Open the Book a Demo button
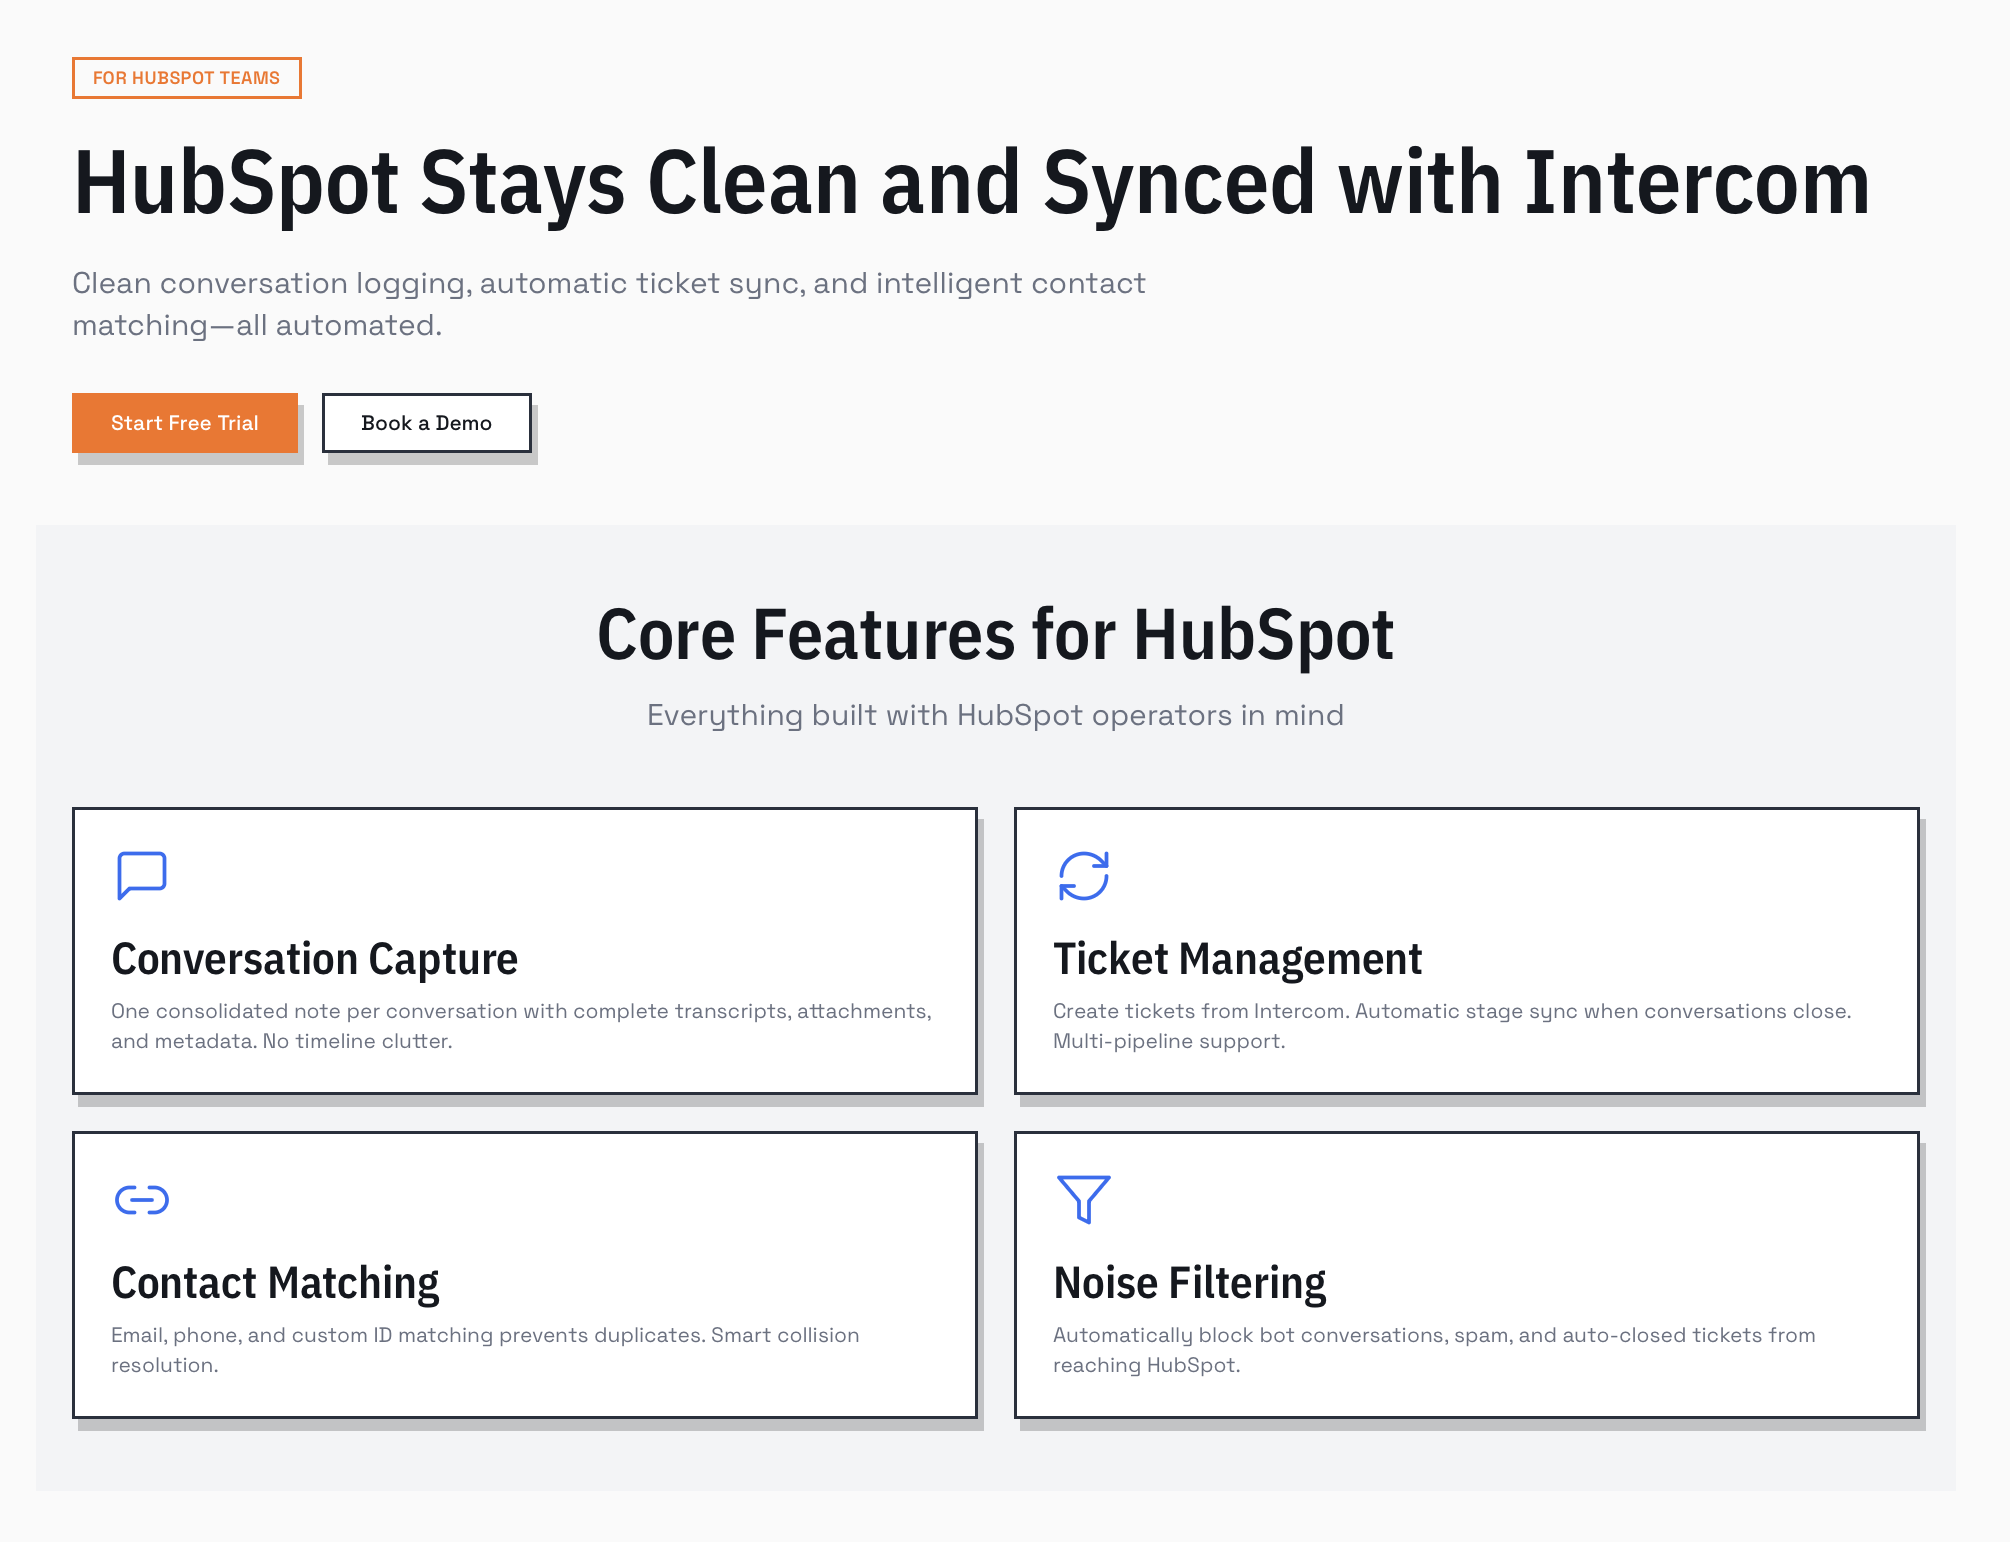Image resolution: width=2010 pixels, height=1542 pixels. point(426,423)
